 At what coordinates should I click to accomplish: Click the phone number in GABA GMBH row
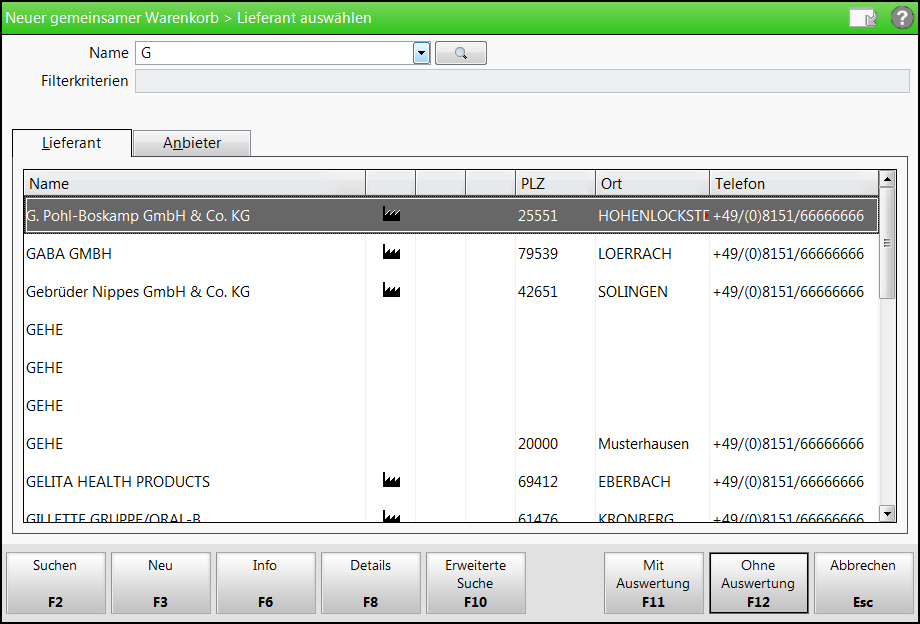click(x=788, y=254)
